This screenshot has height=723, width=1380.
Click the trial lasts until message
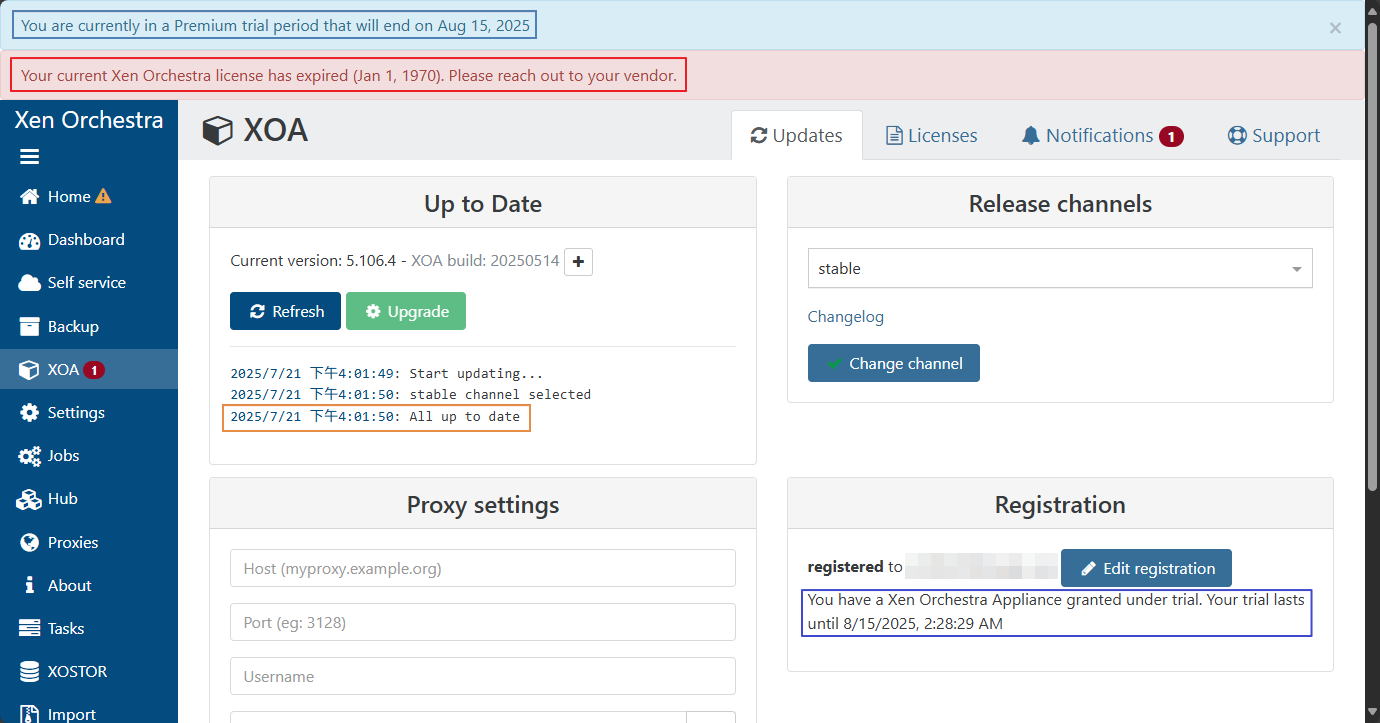1056,612
